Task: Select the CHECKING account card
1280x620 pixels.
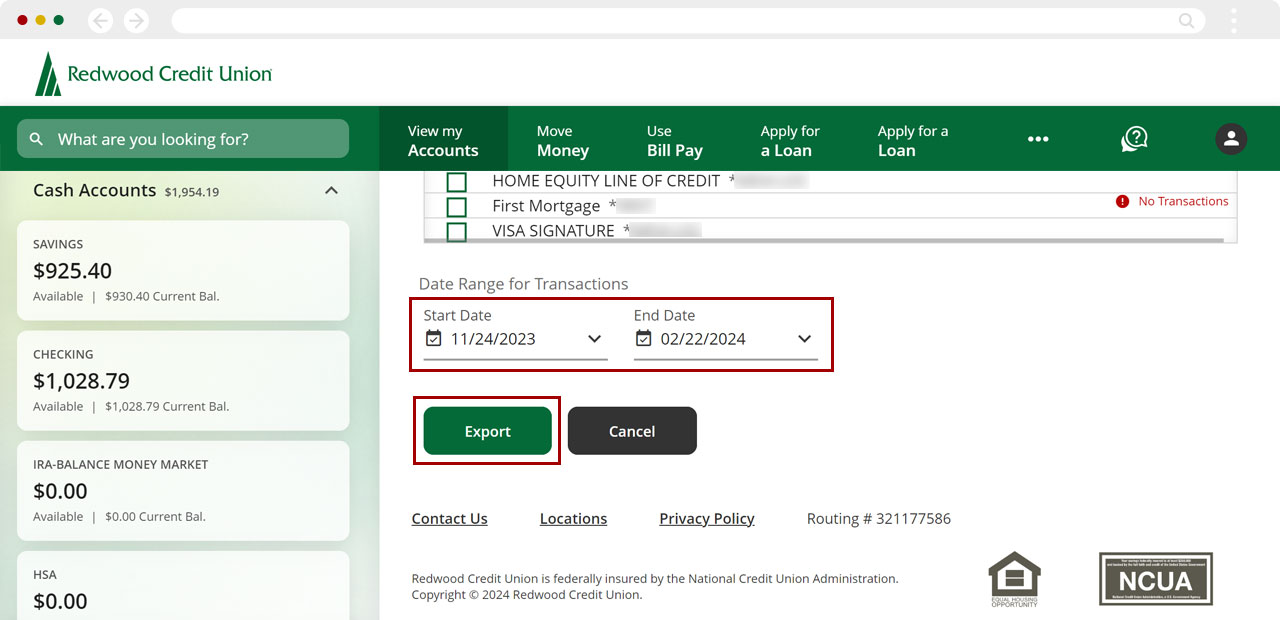Action: [183, 380]
